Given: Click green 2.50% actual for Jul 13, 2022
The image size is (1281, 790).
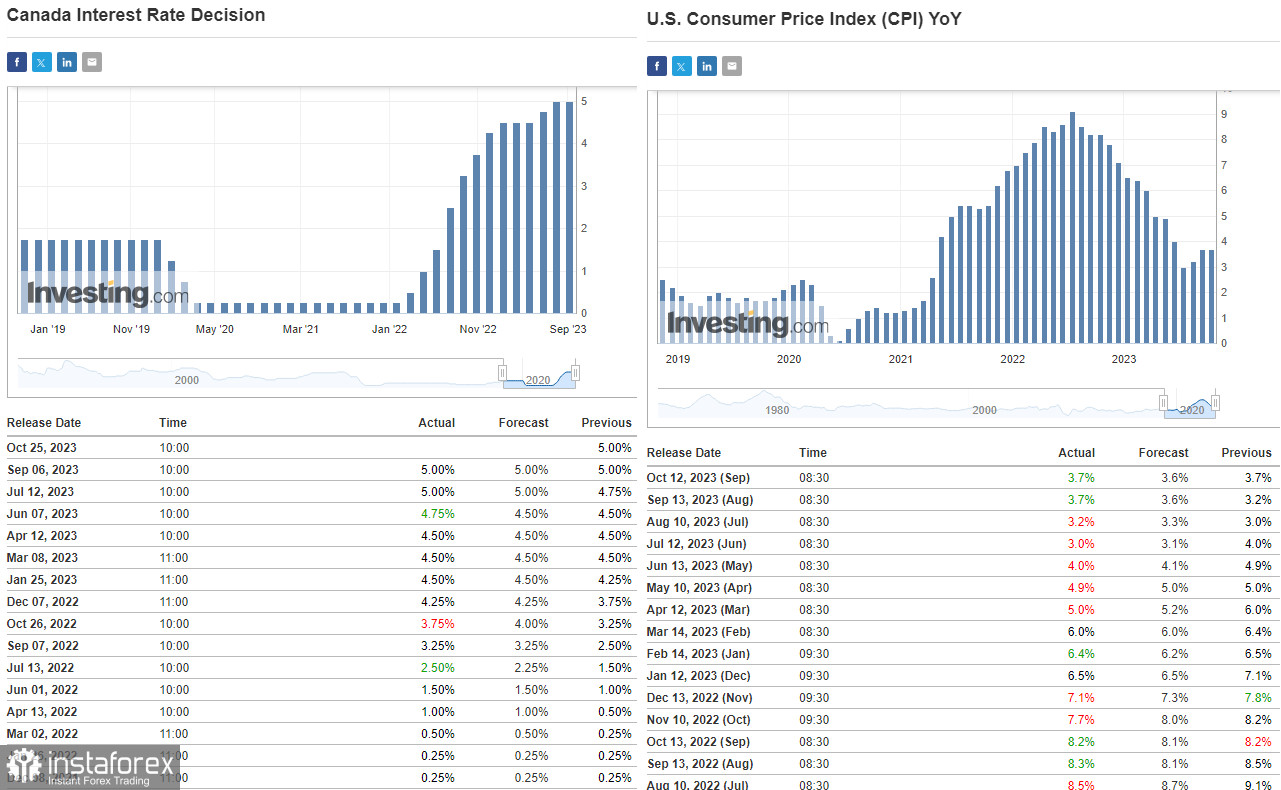Looking at the screenshot, I should coord(437,668).
